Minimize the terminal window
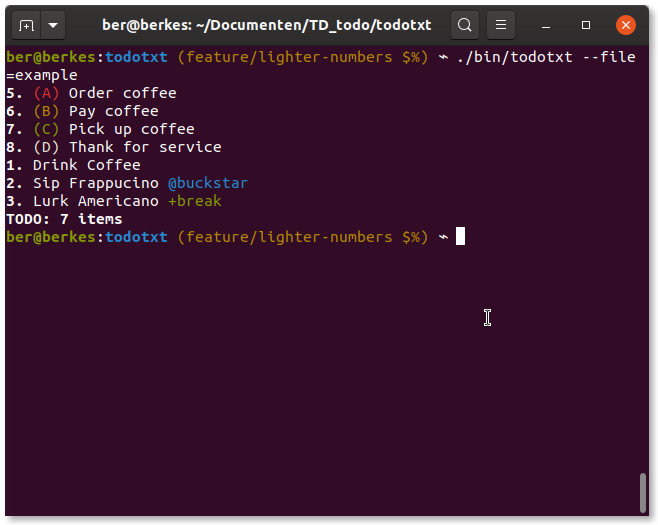The height and width of the screenshot is (525, 658). [x=546, y=26]
